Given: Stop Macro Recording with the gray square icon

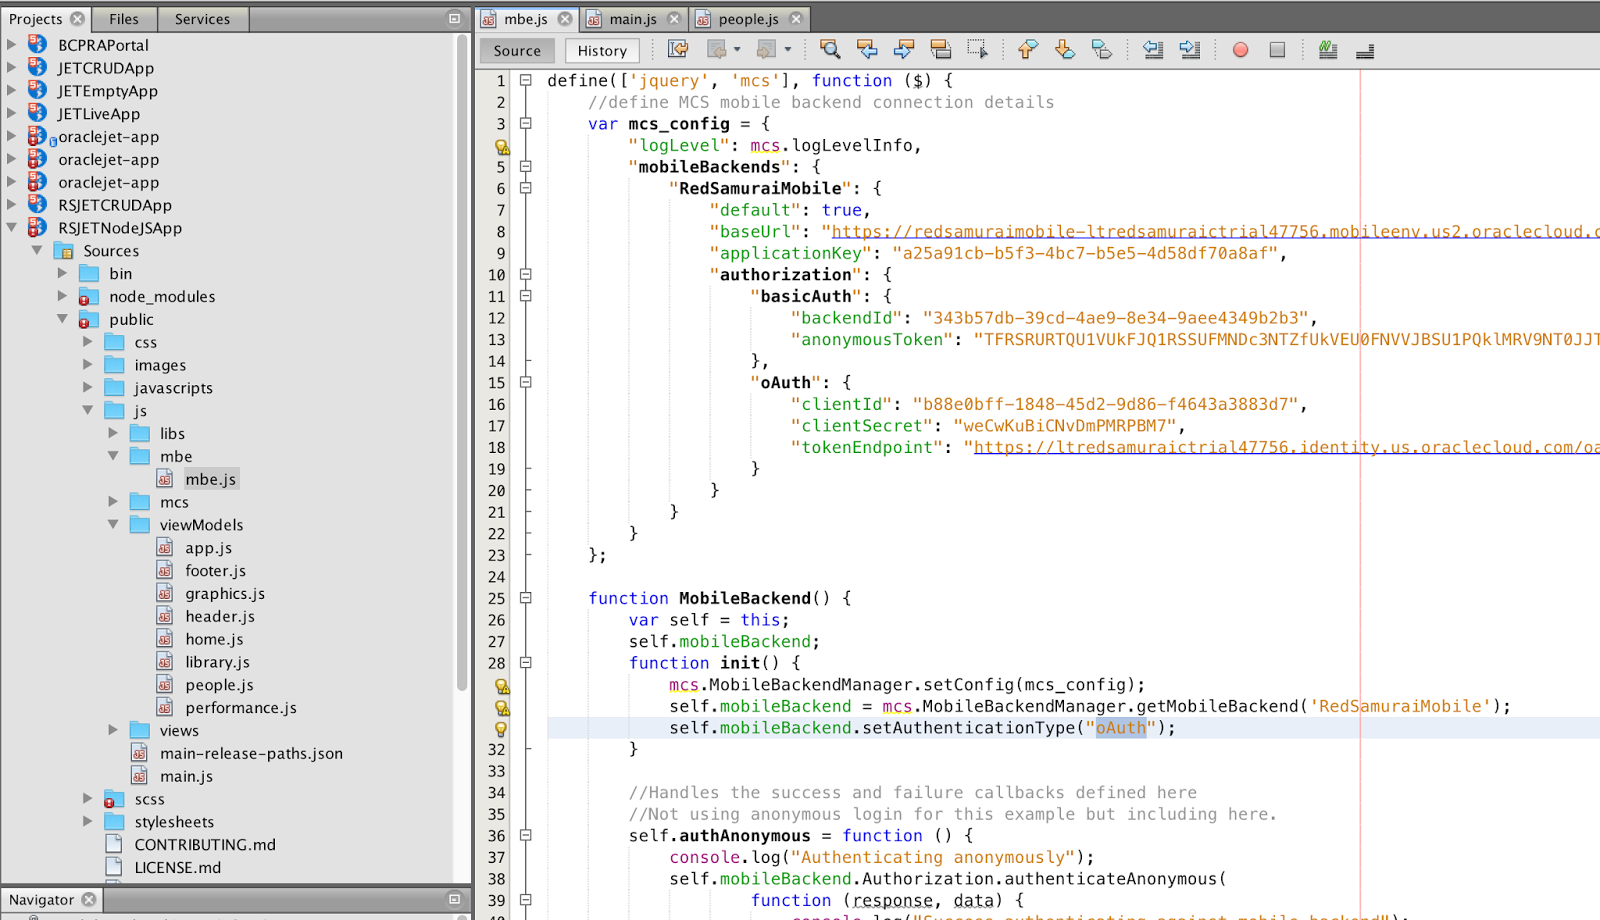Looking at the screenshot, I should tap(1276, 48).
